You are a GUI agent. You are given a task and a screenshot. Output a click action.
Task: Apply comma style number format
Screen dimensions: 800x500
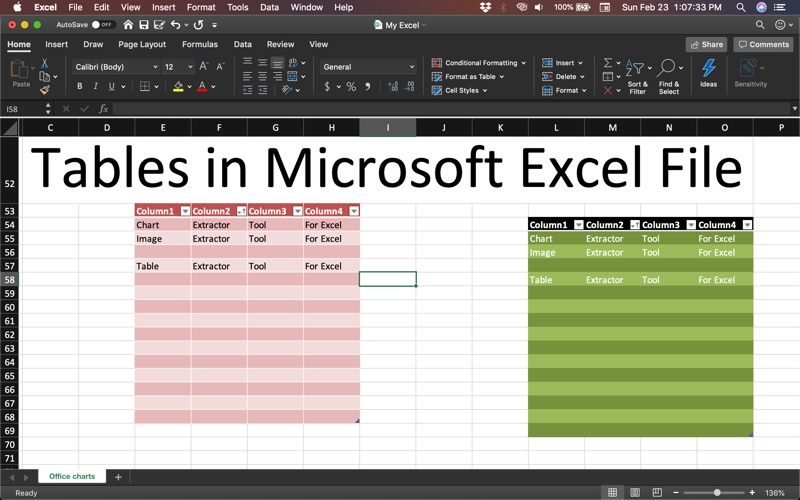point(367,87)
